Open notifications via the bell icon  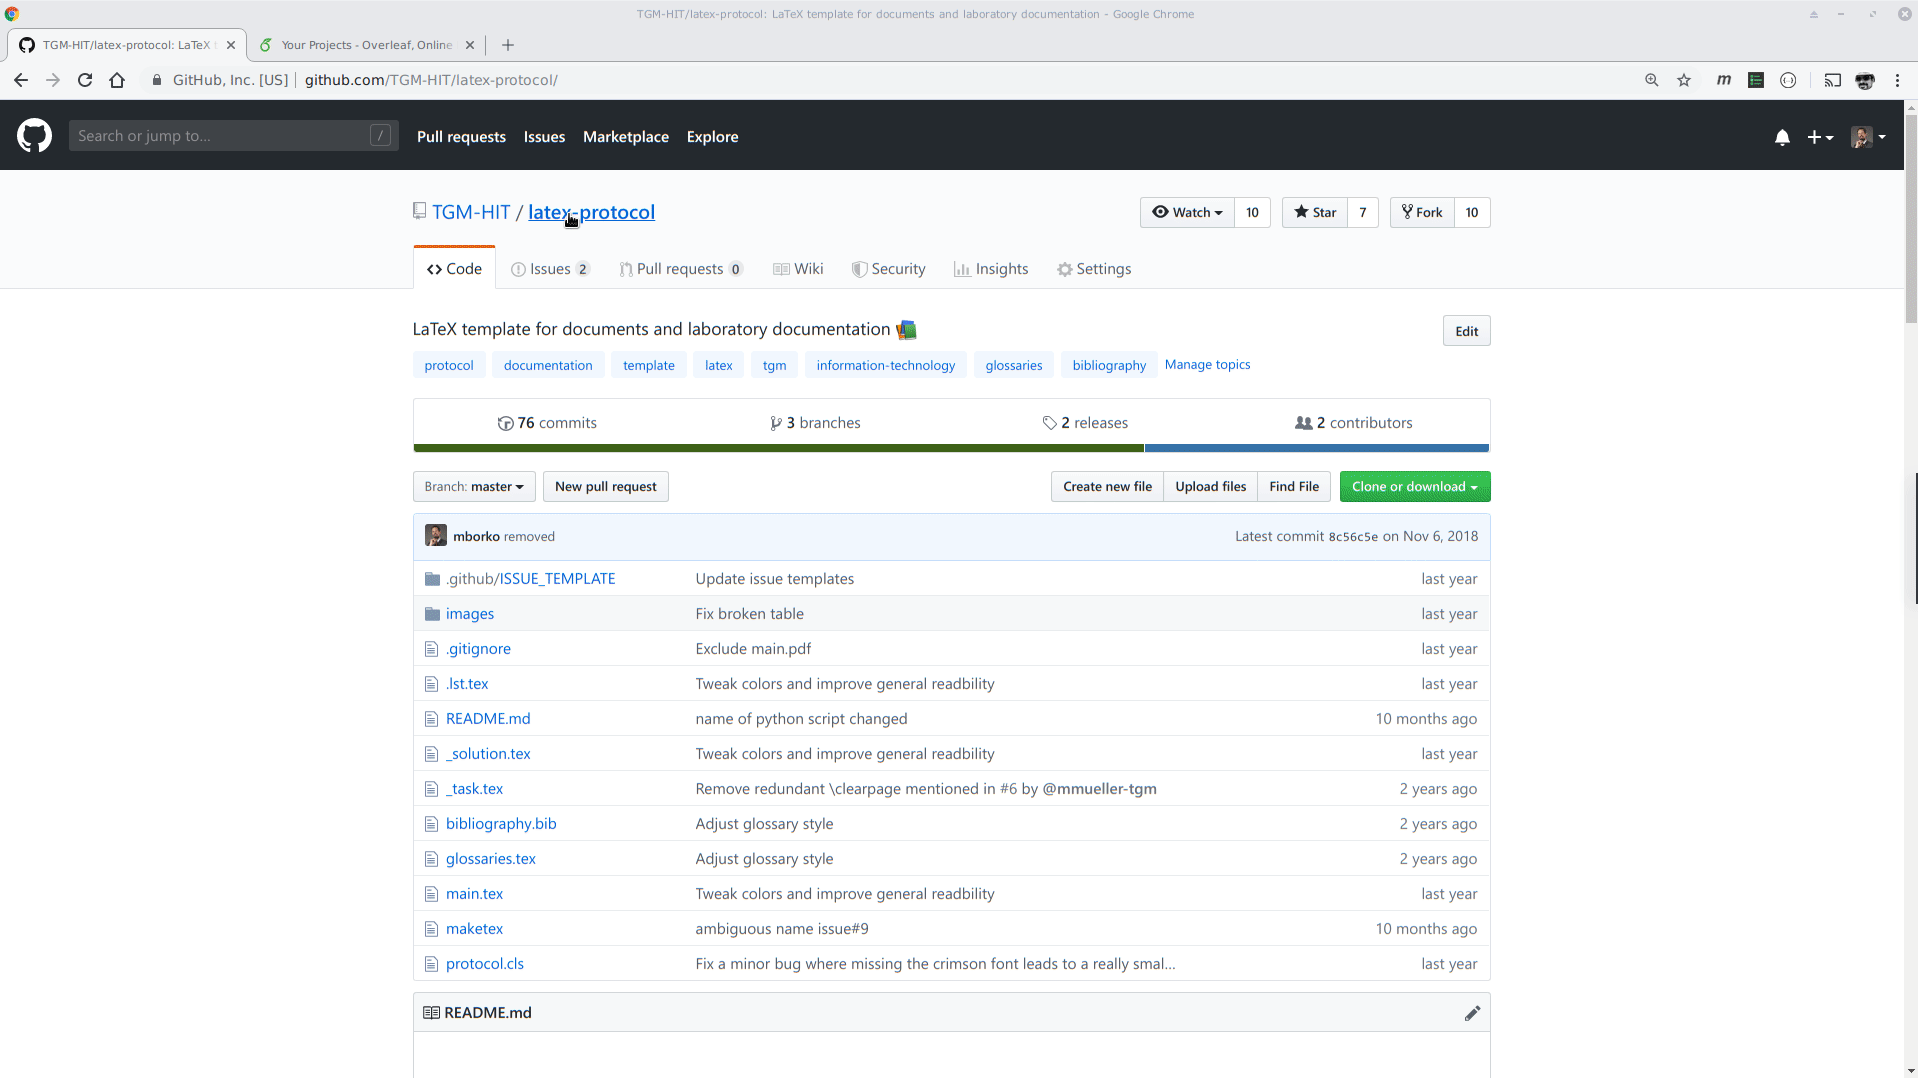[x=1782, y=137]
